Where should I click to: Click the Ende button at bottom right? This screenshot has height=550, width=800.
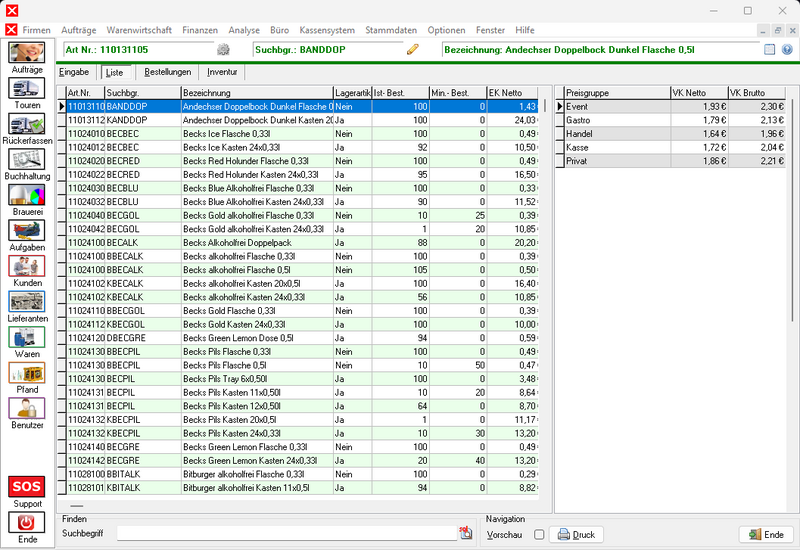(x=766, y=535)
